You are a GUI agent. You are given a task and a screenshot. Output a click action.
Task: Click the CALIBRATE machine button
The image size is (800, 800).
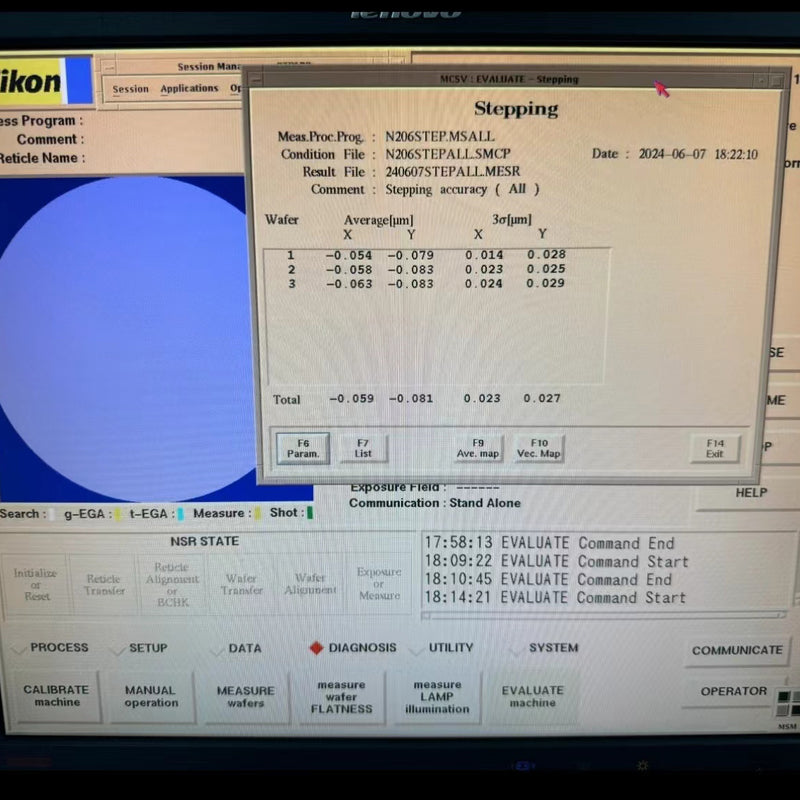(57, 696)
